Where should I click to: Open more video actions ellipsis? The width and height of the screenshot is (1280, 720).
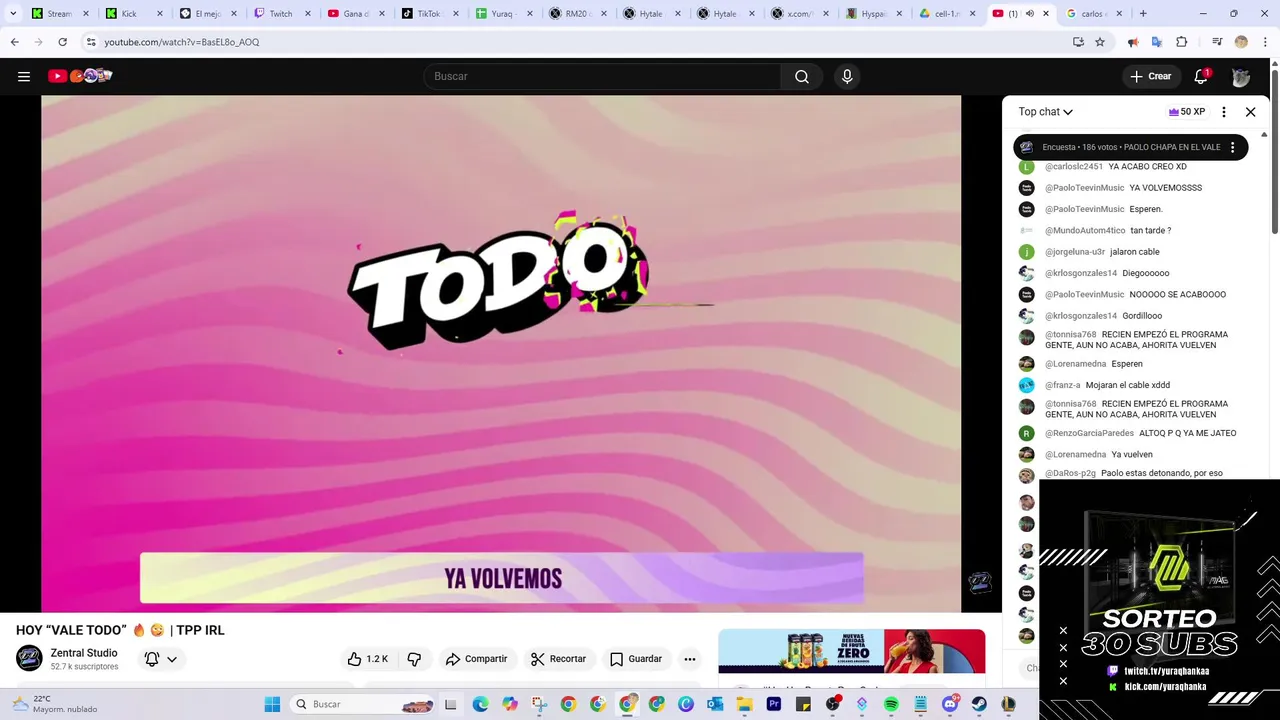pyautogui.click(x=689, y=659)
